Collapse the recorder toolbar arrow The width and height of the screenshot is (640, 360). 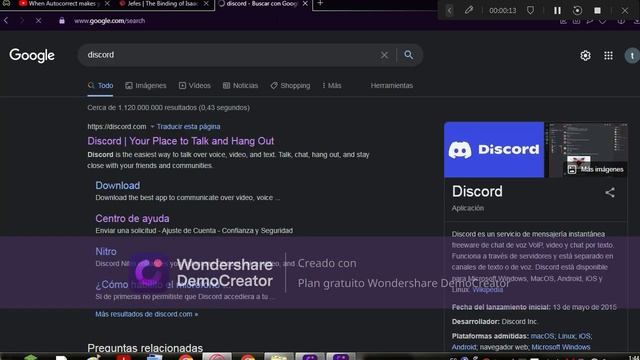point(449,10)
